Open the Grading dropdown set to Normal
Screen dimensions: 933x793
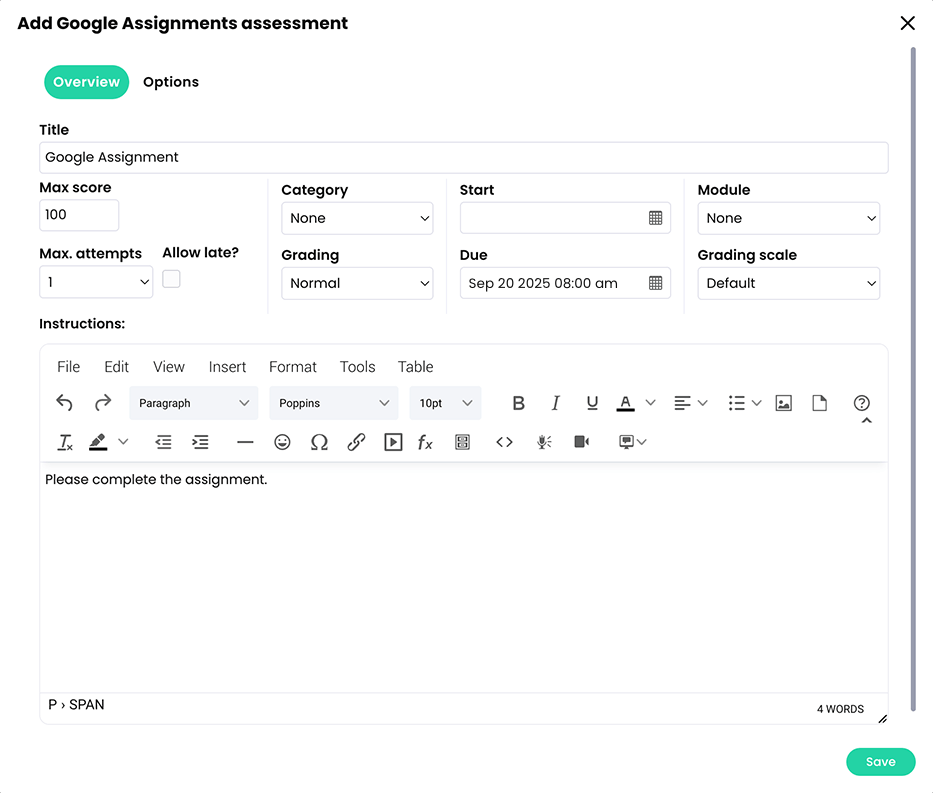[357, 283]
